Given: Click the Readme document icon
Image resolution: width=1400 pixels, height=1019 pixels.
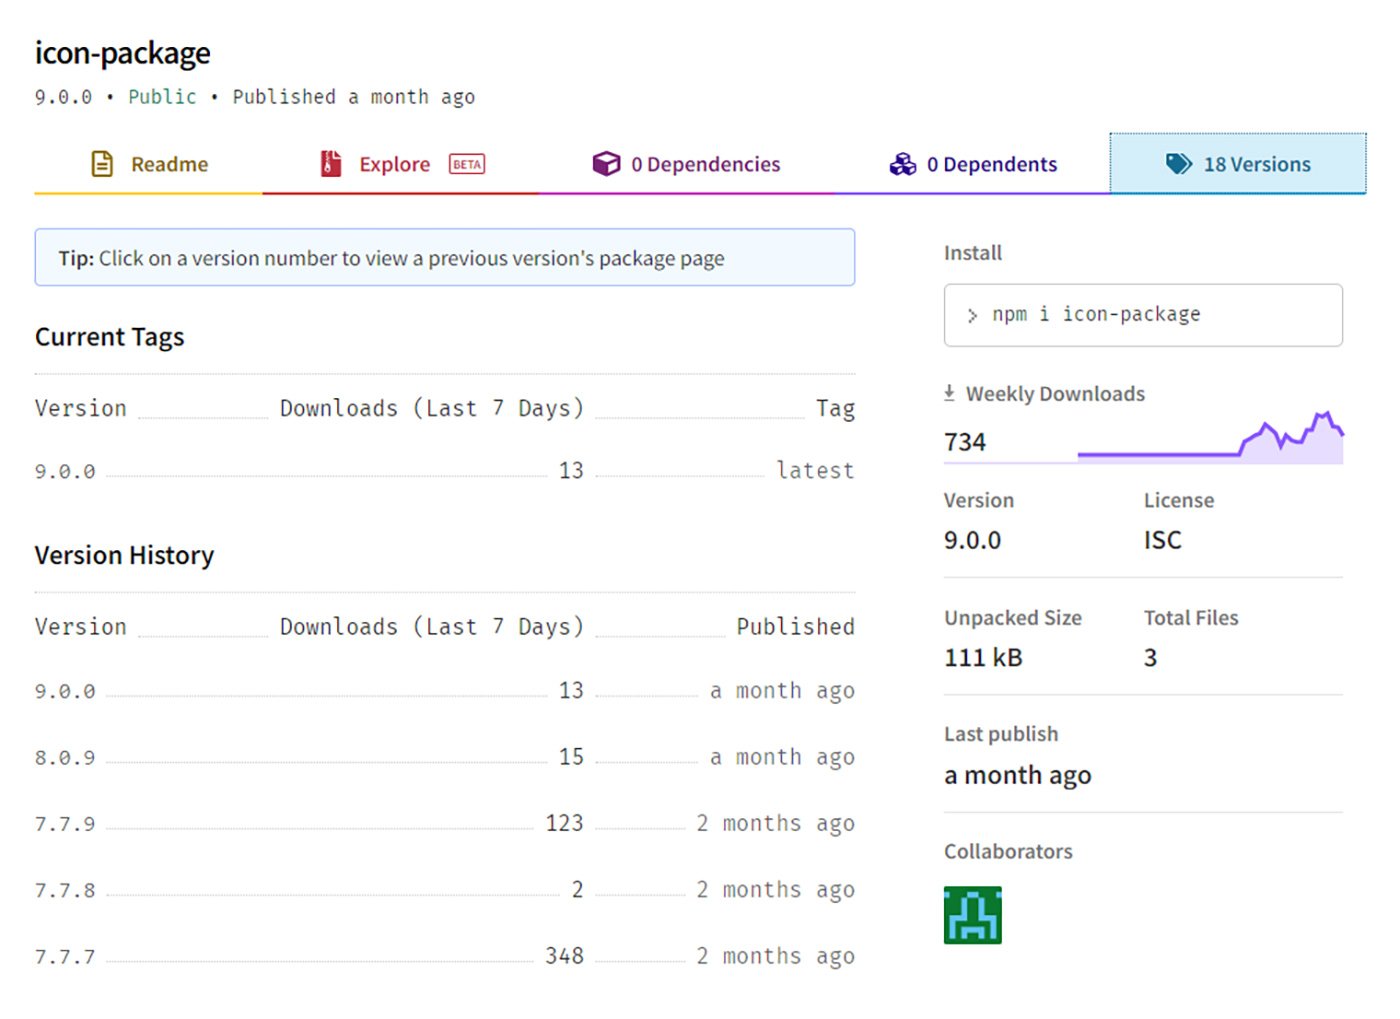Looking at the screenshot, I should pyautogui.click(x=102, y=164).
